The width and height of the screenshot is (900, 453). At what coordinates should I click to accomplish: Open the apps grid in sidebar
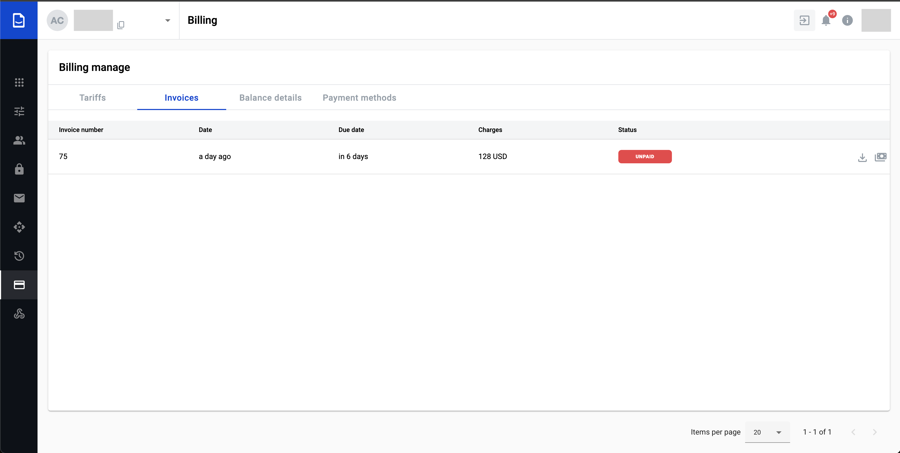click(x=19, y=83)
